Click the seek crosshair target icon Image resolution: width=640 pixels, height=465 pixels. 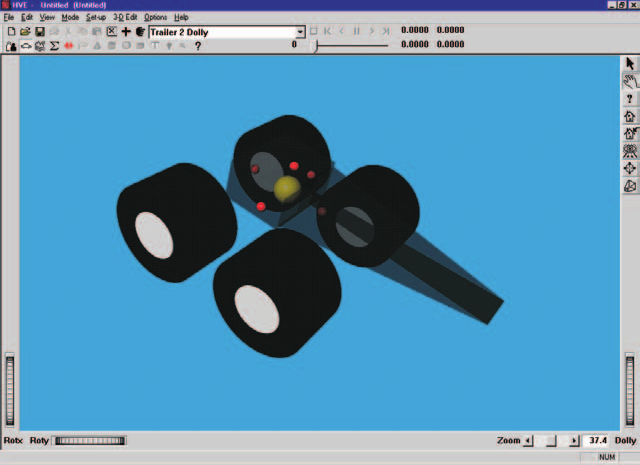click(x=630, y=168)
